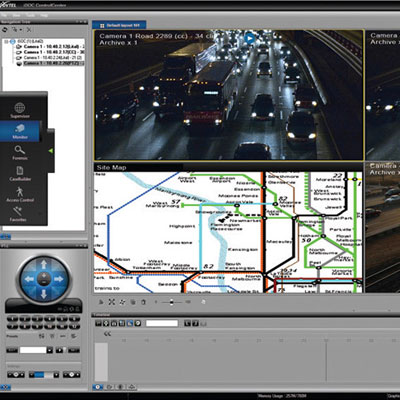Click the last icon in the Presets row
The image size is (400, 400).
74,336
